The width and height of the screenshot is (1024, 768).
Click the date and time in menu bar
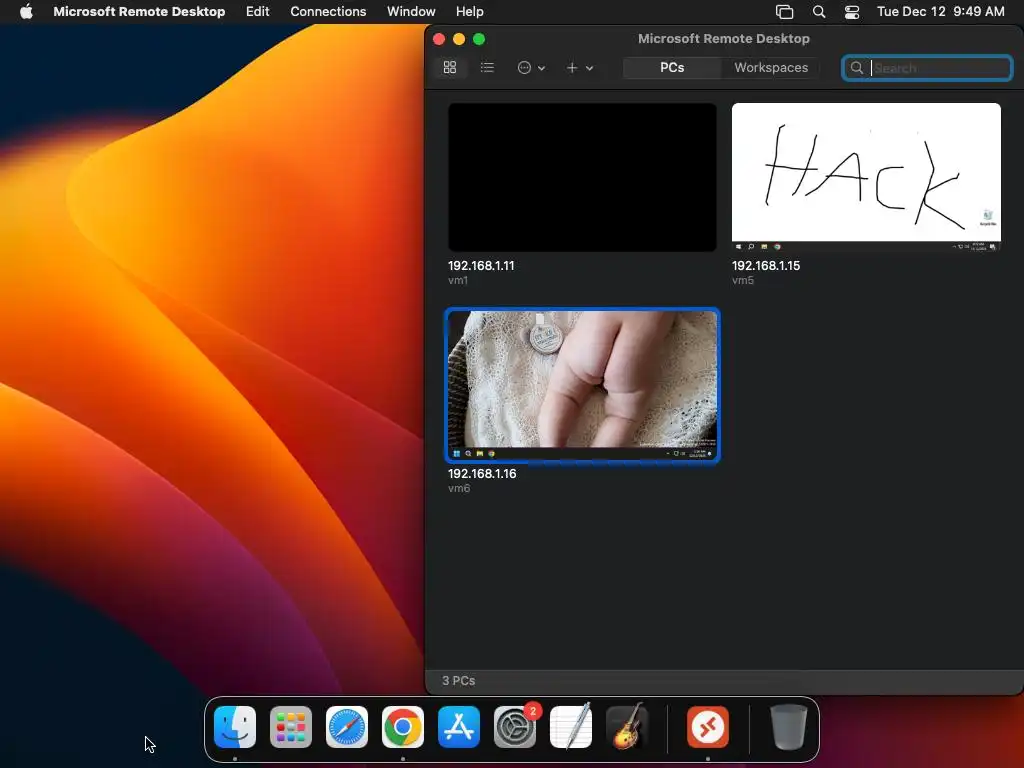[940, 11]
